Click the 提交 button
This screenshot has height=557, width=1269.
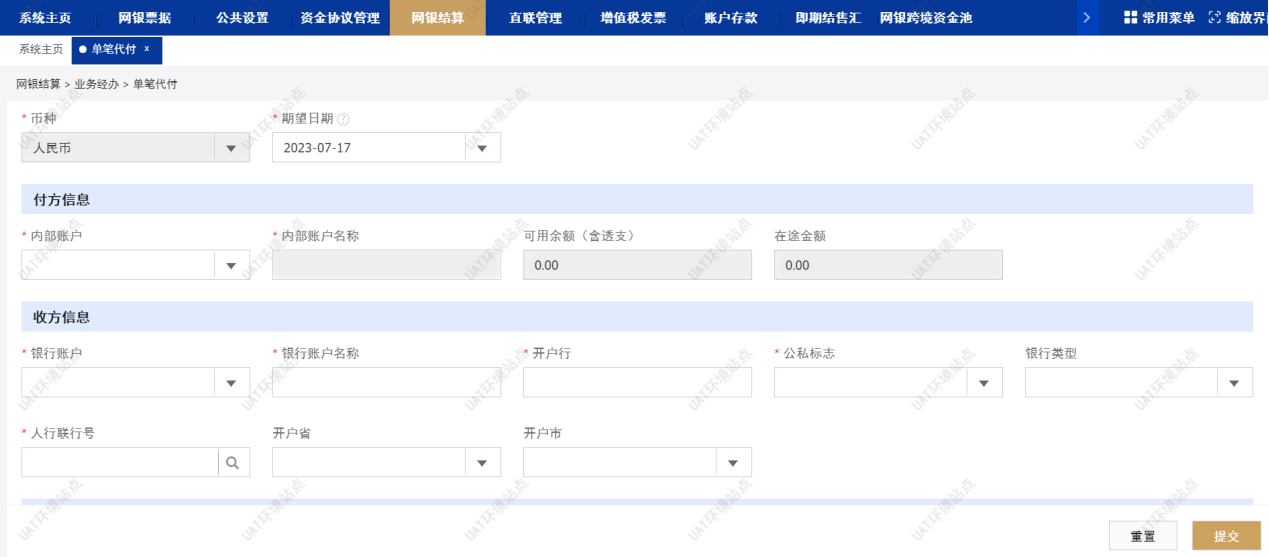point(1226,536)
